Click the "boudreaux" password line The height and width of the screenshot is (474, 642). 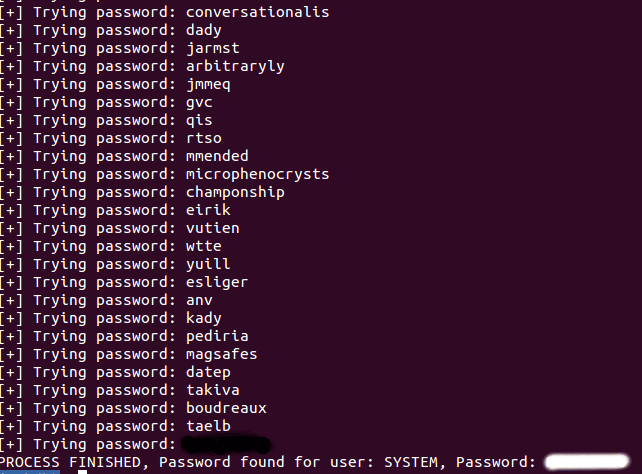click(226, 408)
